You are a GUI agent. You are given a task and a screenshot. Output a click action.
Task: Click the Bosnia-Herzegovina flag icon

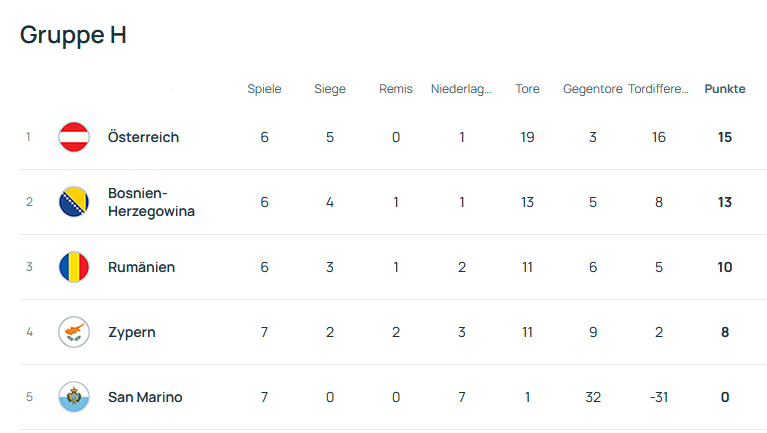(74, 202)
